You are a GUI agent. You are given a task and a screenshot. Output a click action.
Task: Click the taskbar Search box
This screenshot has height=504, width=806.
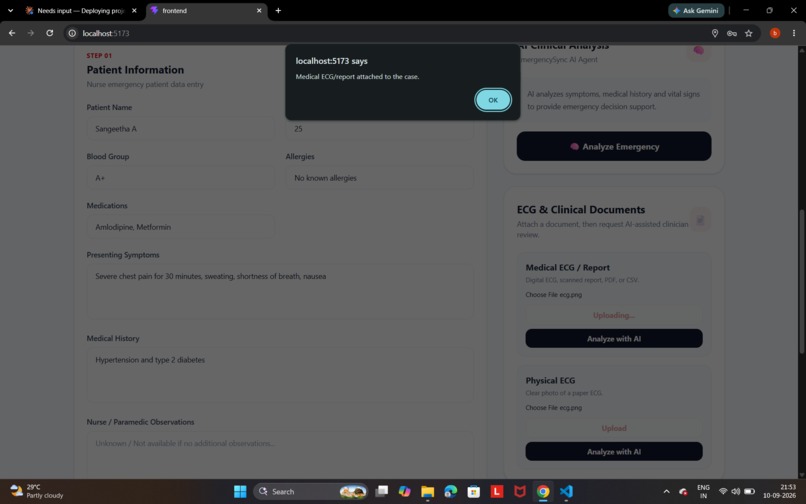[x=310, y=491]
